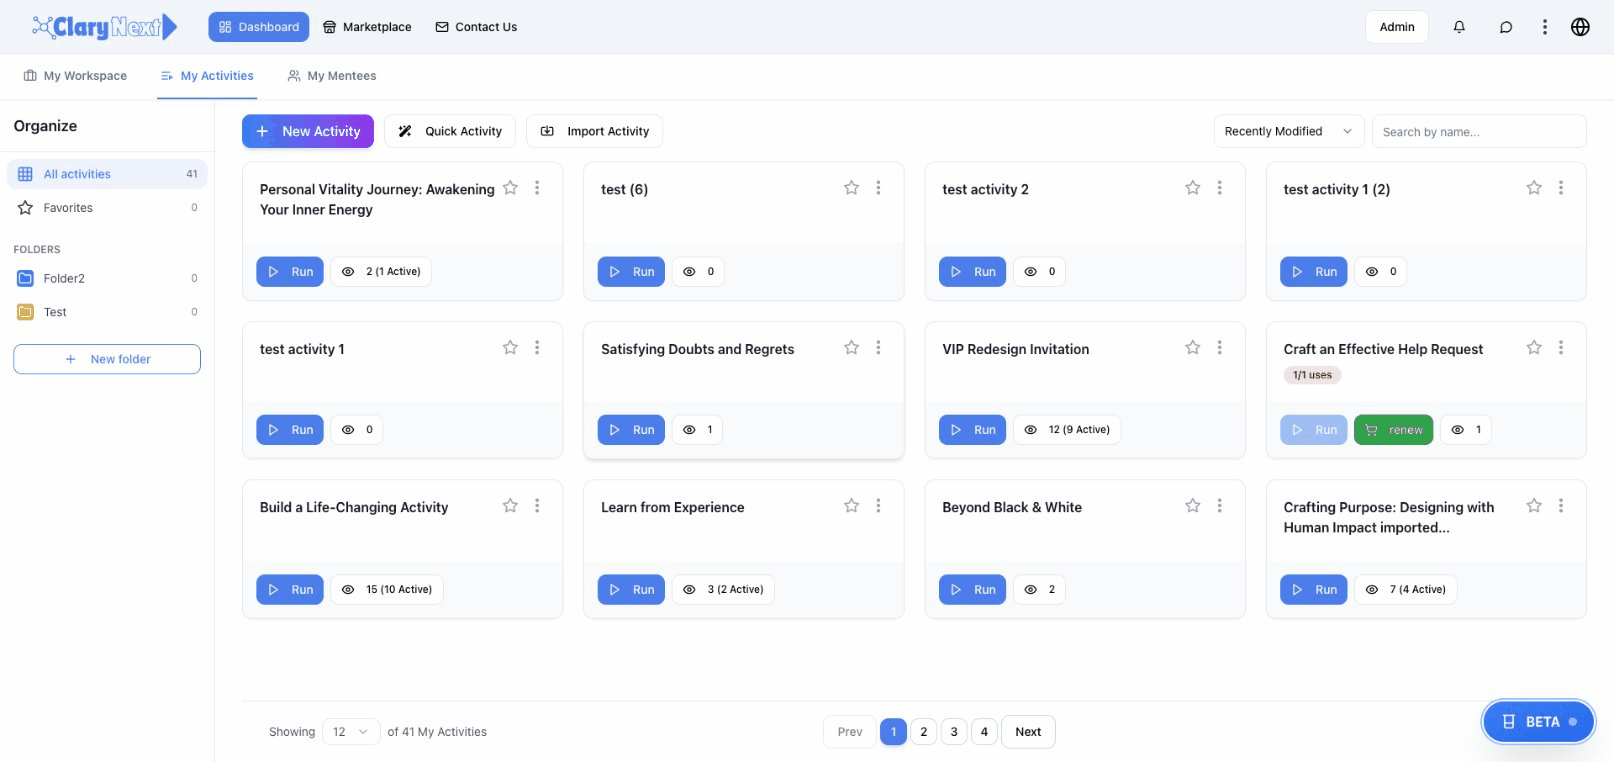Image resolution: width=1614 pixels, height=762 pixels.
Task: View participants count on Build a Life-Changing Activity
Action: [x=388, y=590]
